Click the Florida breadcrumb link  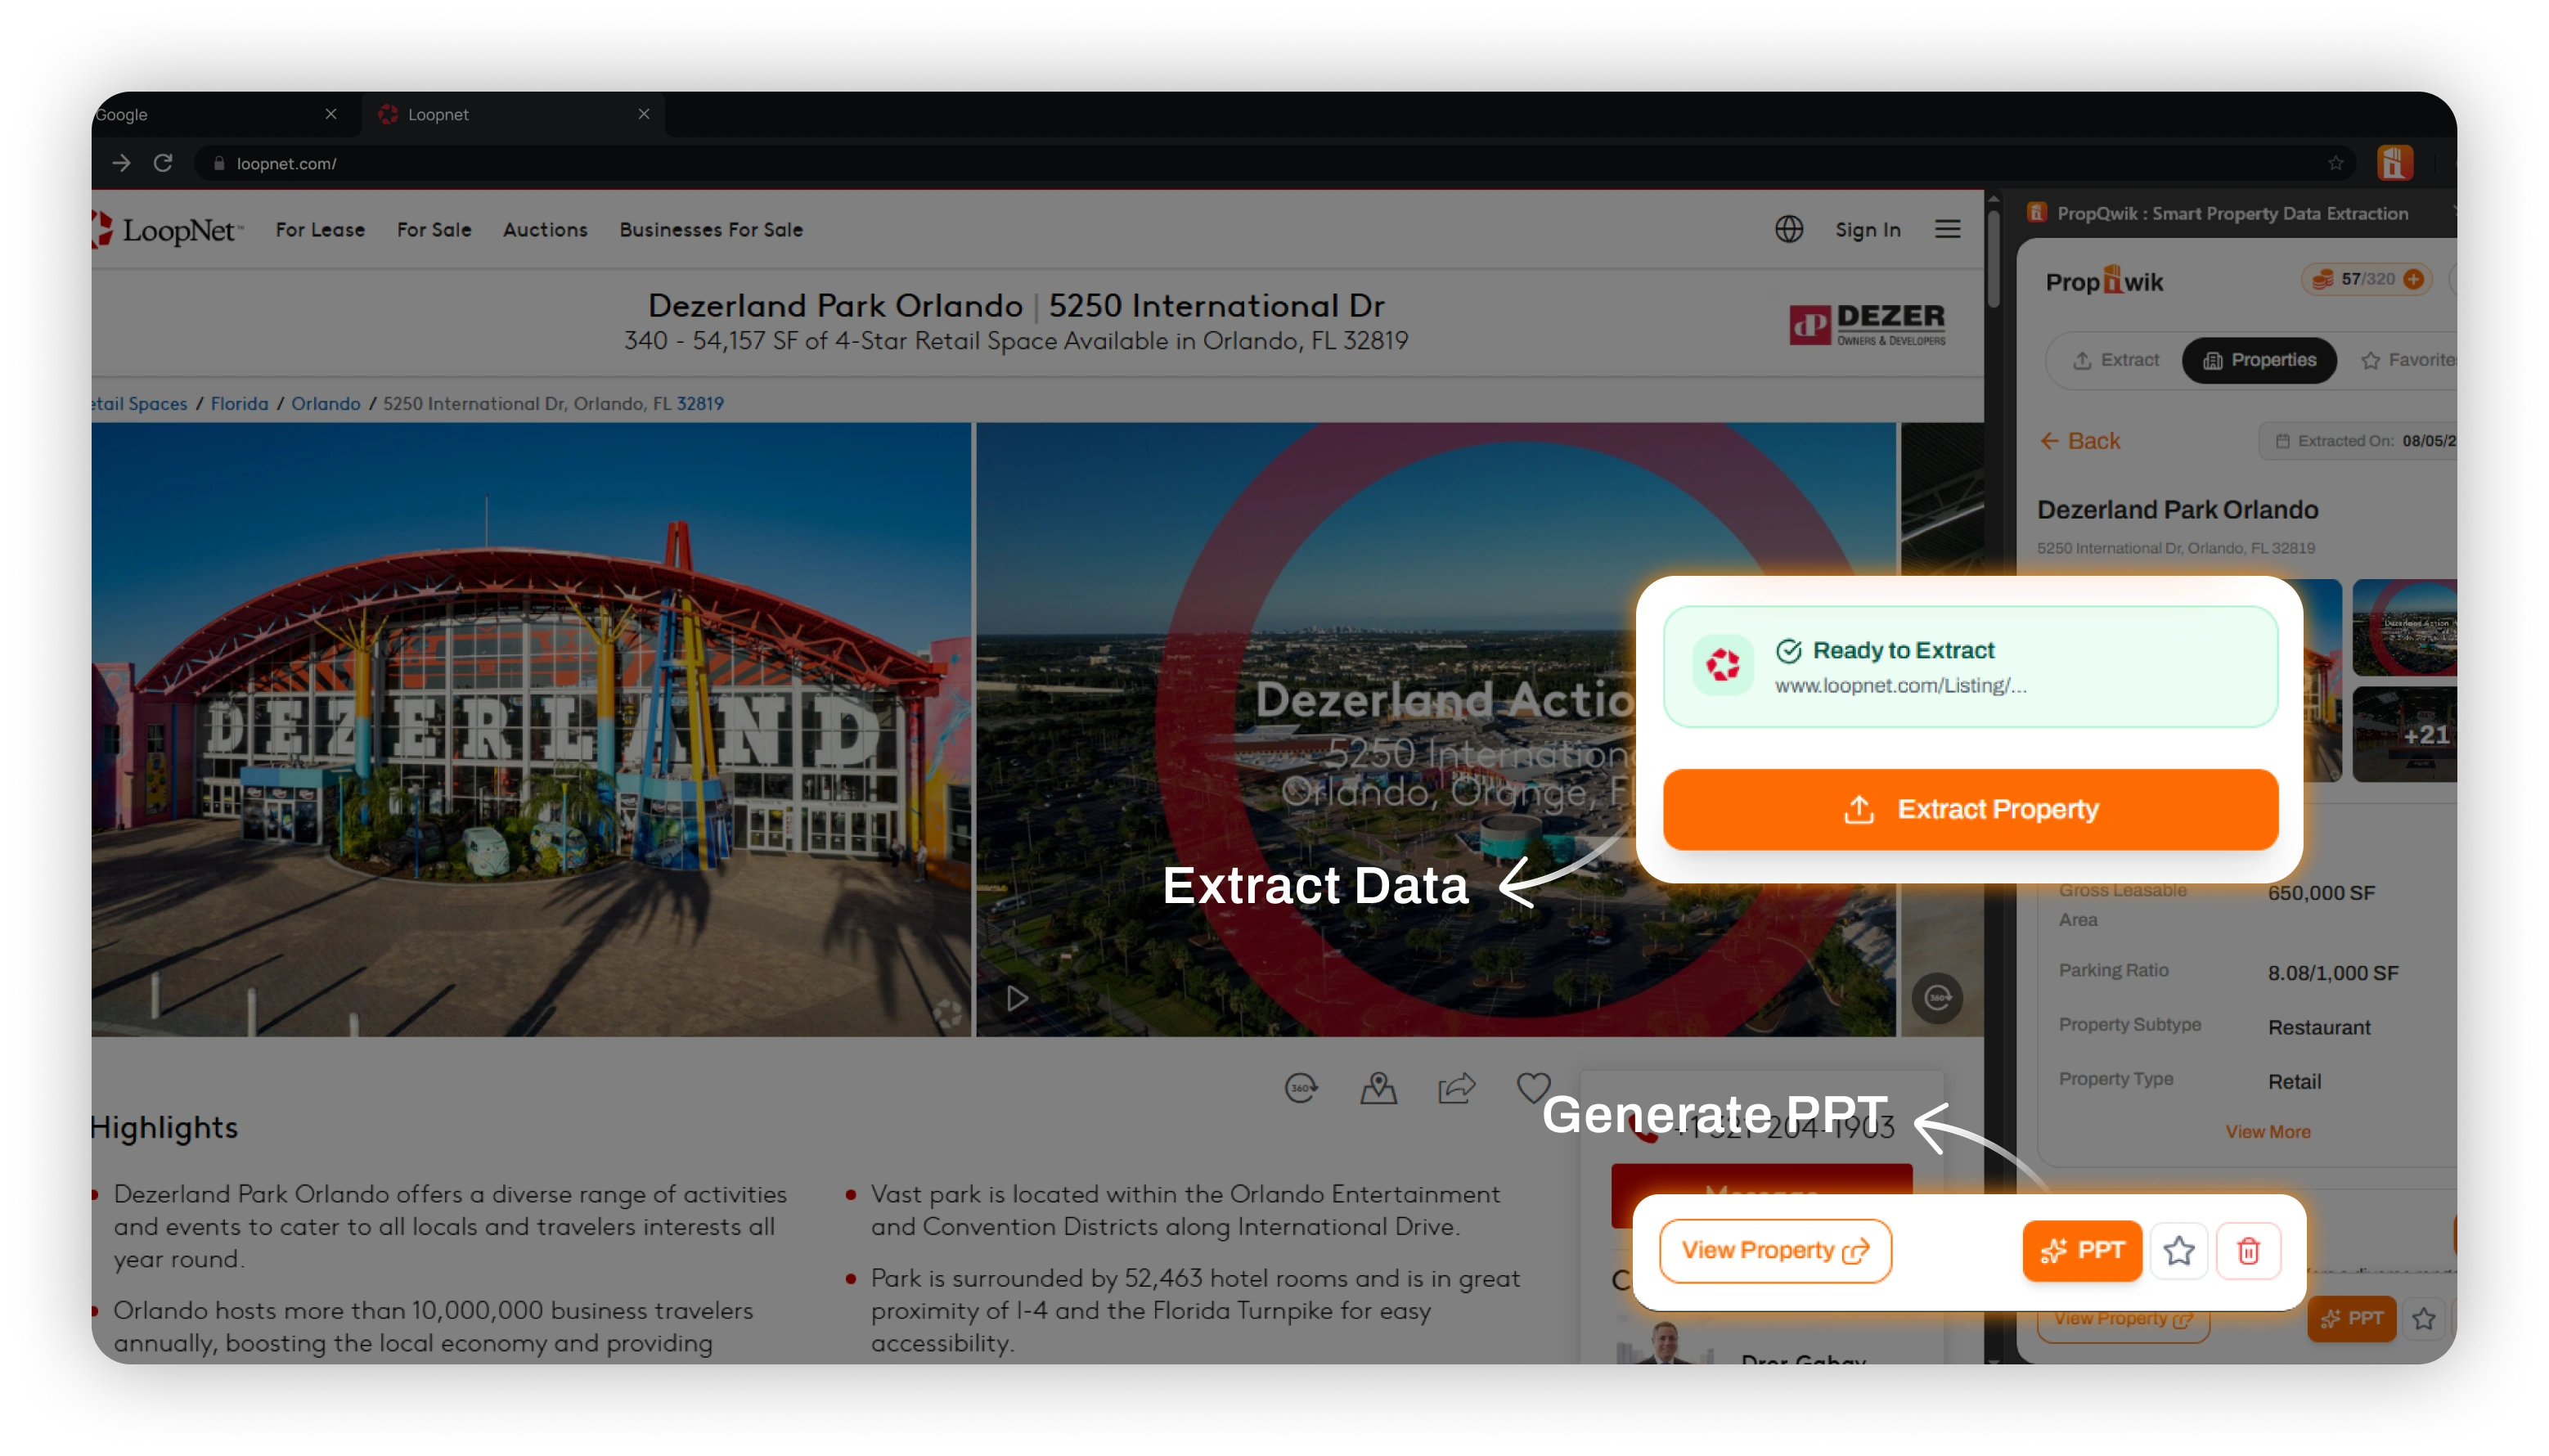(239, 403)
